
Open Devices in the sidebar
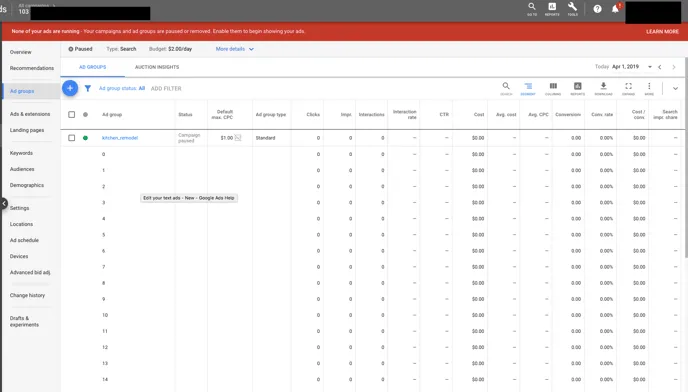coord(19,256)
